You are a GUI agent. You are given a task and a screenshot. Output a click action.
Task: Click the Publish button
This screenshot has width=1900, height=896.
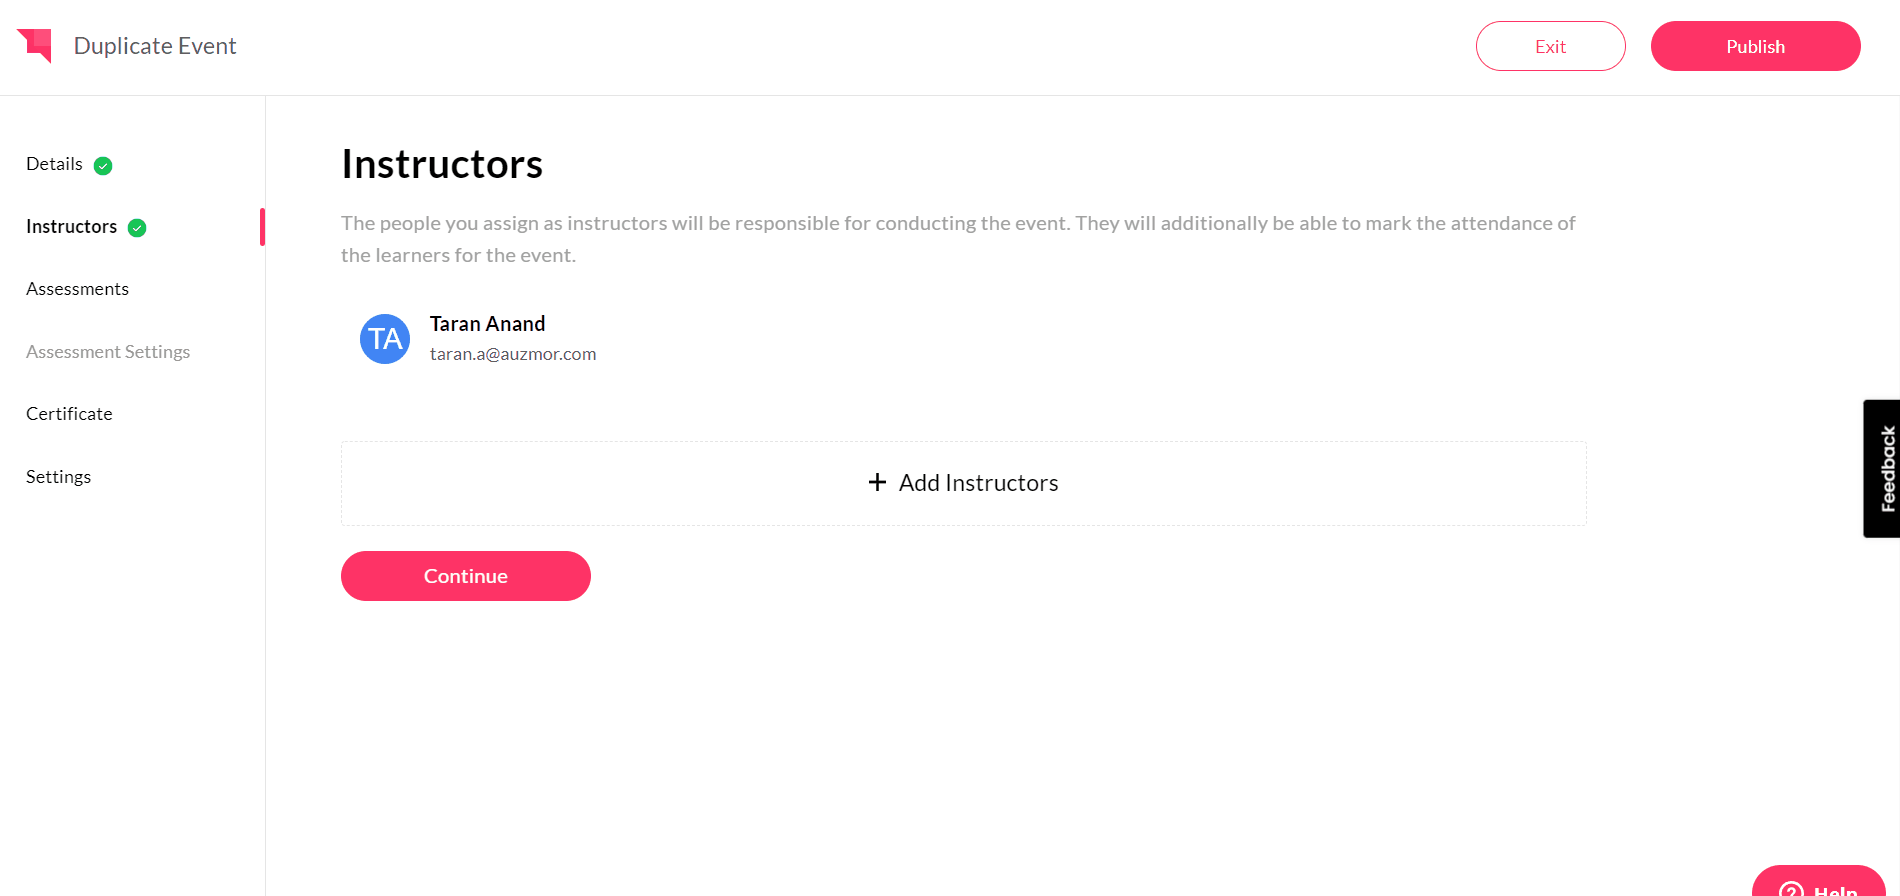(1755, 46)
